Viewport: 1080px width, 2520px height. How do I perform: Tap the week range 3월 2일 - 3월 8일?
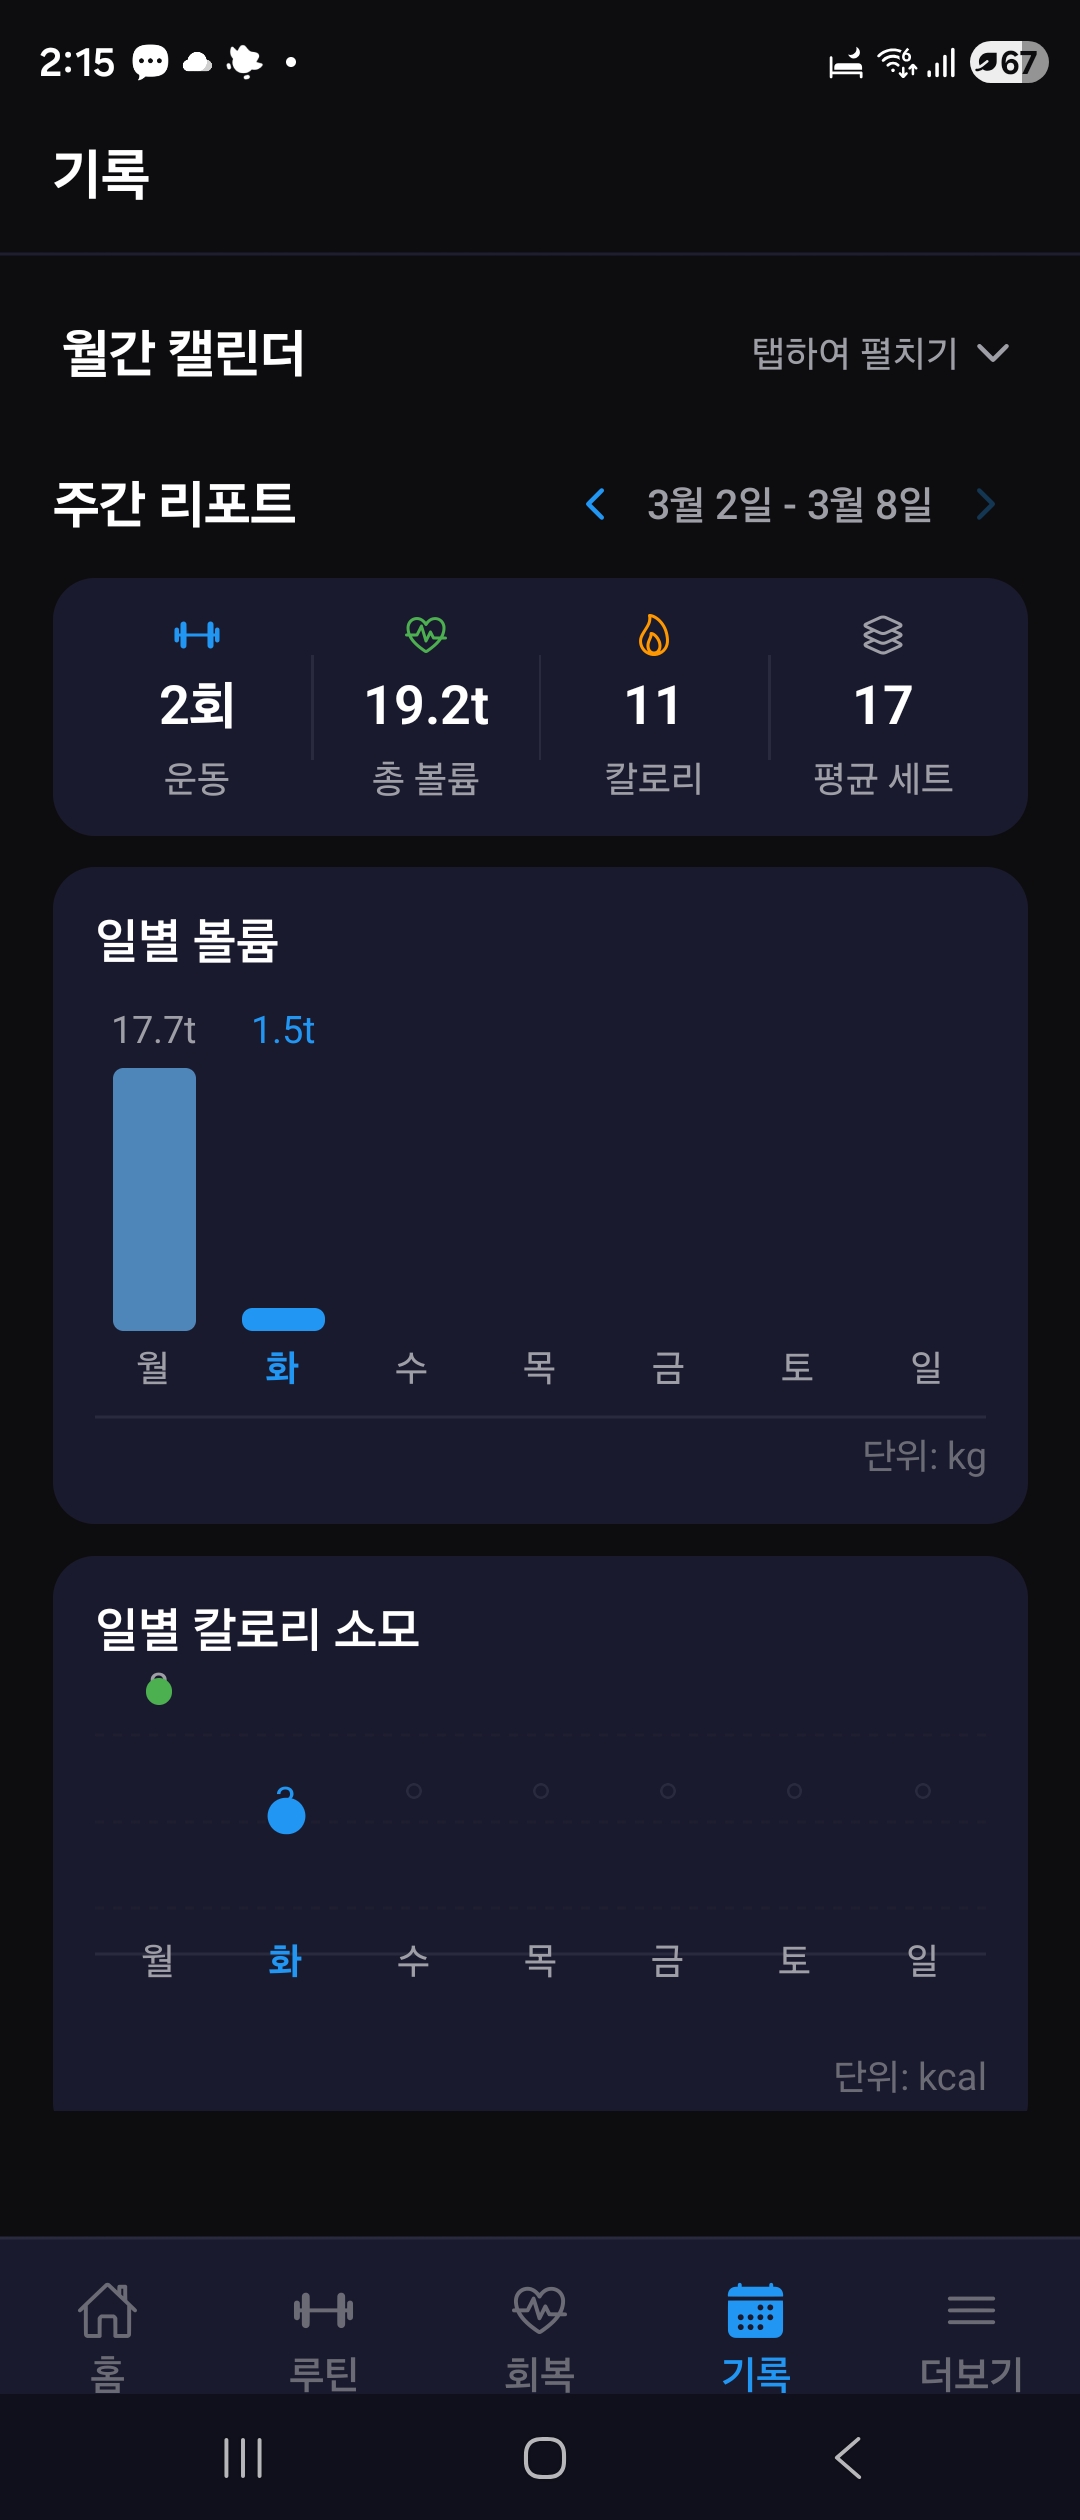click(790, 505)
